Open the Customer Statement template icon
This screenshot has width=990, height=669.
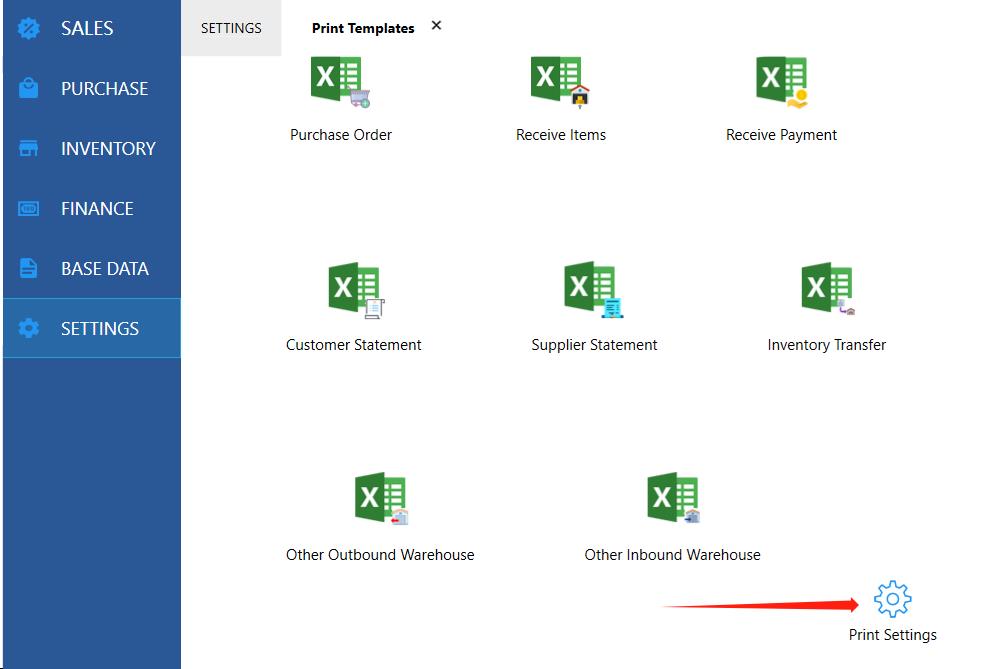(x=357, y=290)
